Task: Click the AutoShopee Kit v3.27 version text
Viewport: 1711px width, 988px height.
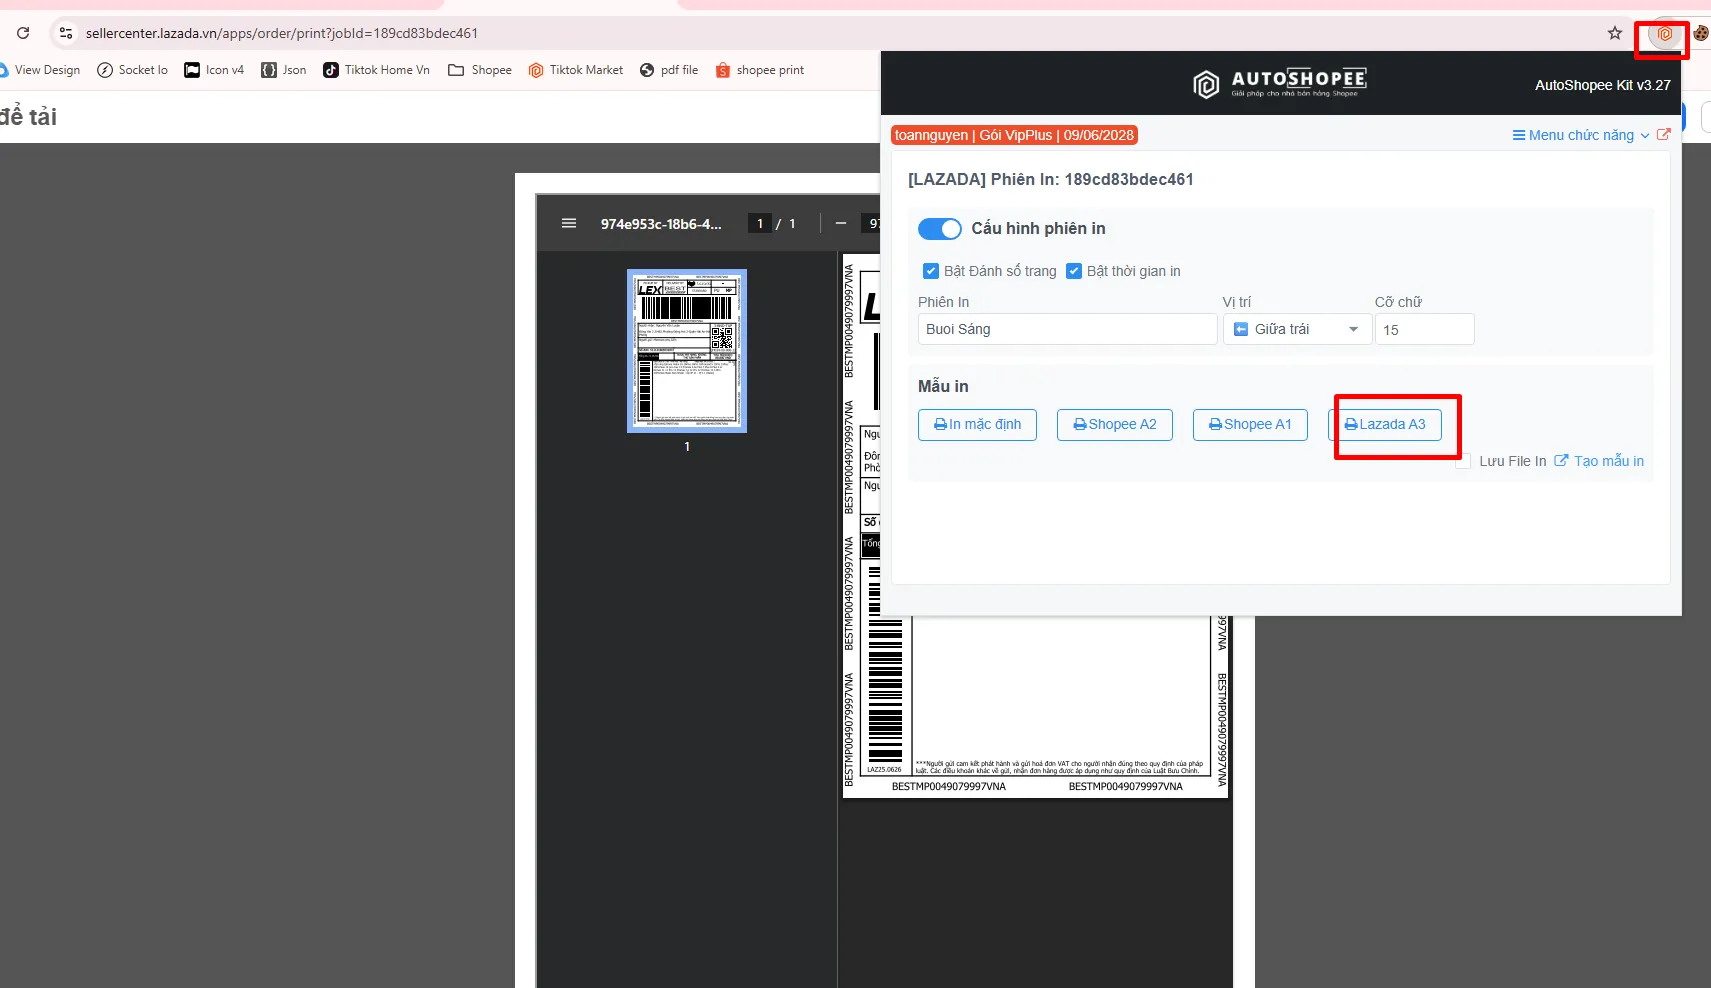Action: [x=1603, y=85]
